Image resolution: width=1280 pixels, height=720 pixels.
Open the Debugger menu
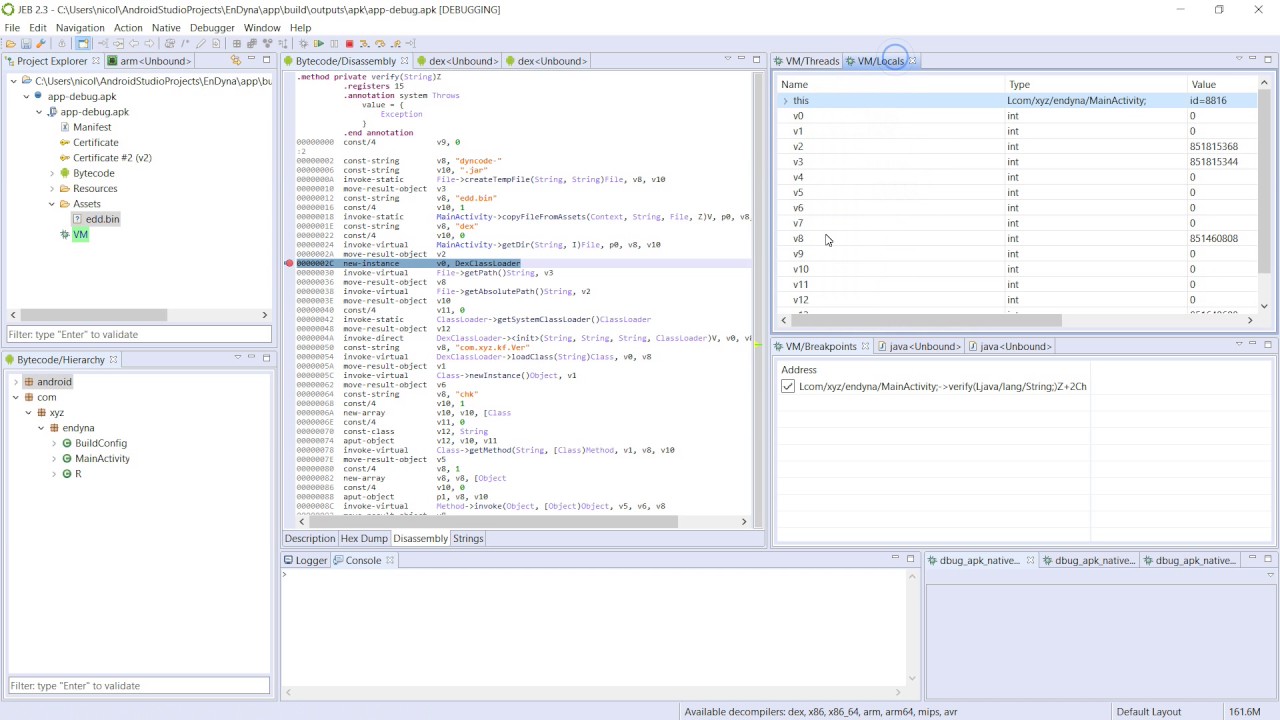click(x=211, y=27)
